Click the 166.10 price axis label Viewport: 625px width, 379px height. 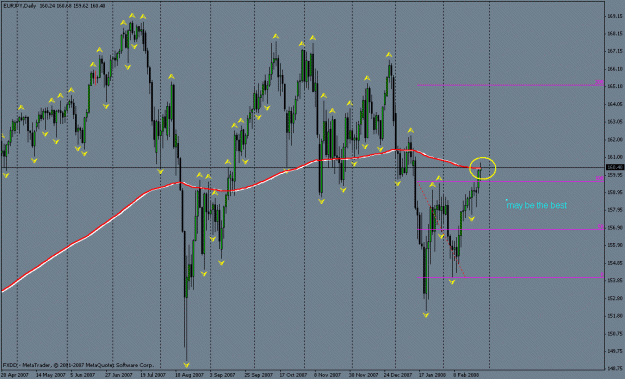point(615,69)
